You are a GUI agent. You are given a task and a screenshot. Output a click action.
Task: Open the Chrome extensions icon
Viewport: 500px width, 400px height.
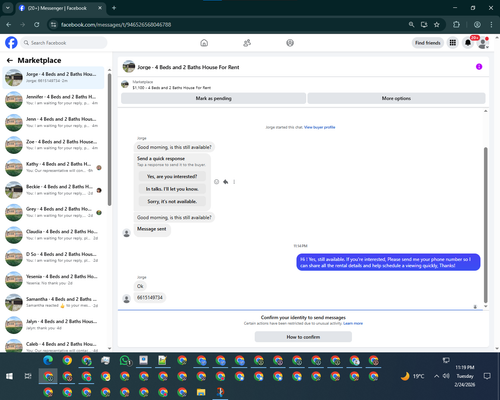click(456, 25)
